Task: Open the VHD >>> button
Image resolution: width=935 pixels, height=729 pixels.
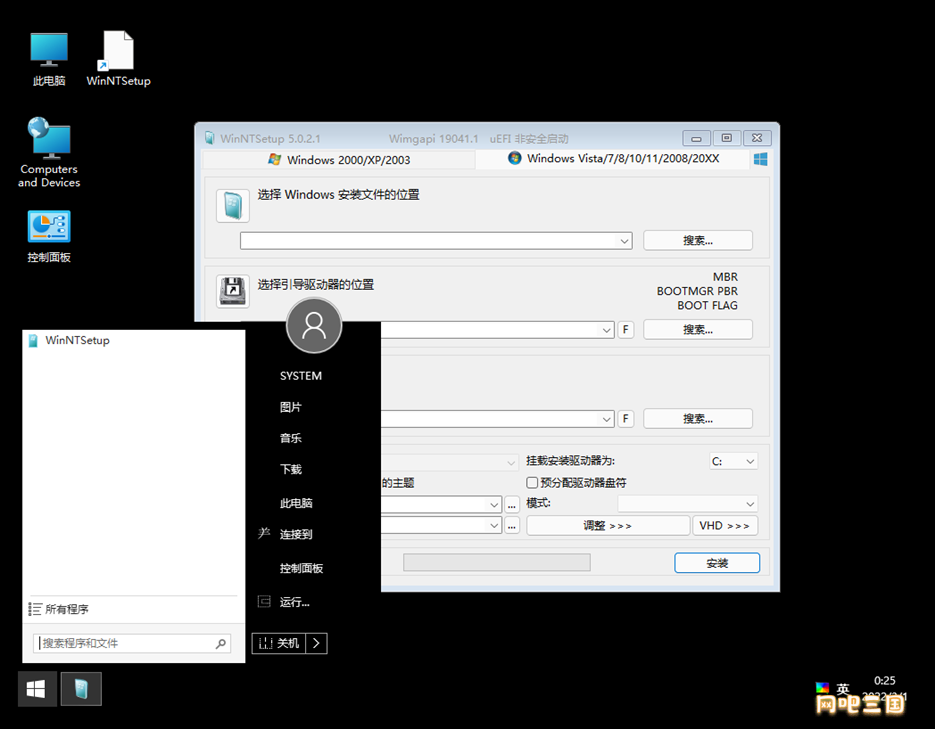Action: click(725, 526)
